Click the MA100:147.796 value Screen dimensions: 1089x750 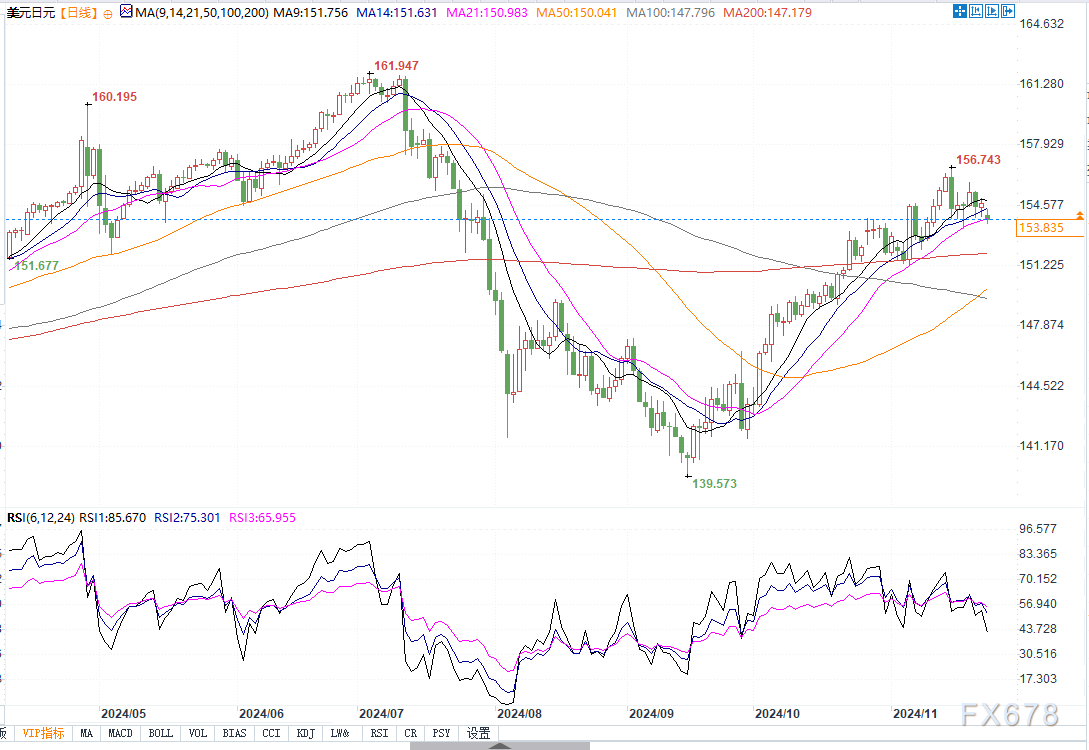coord(670,12)
